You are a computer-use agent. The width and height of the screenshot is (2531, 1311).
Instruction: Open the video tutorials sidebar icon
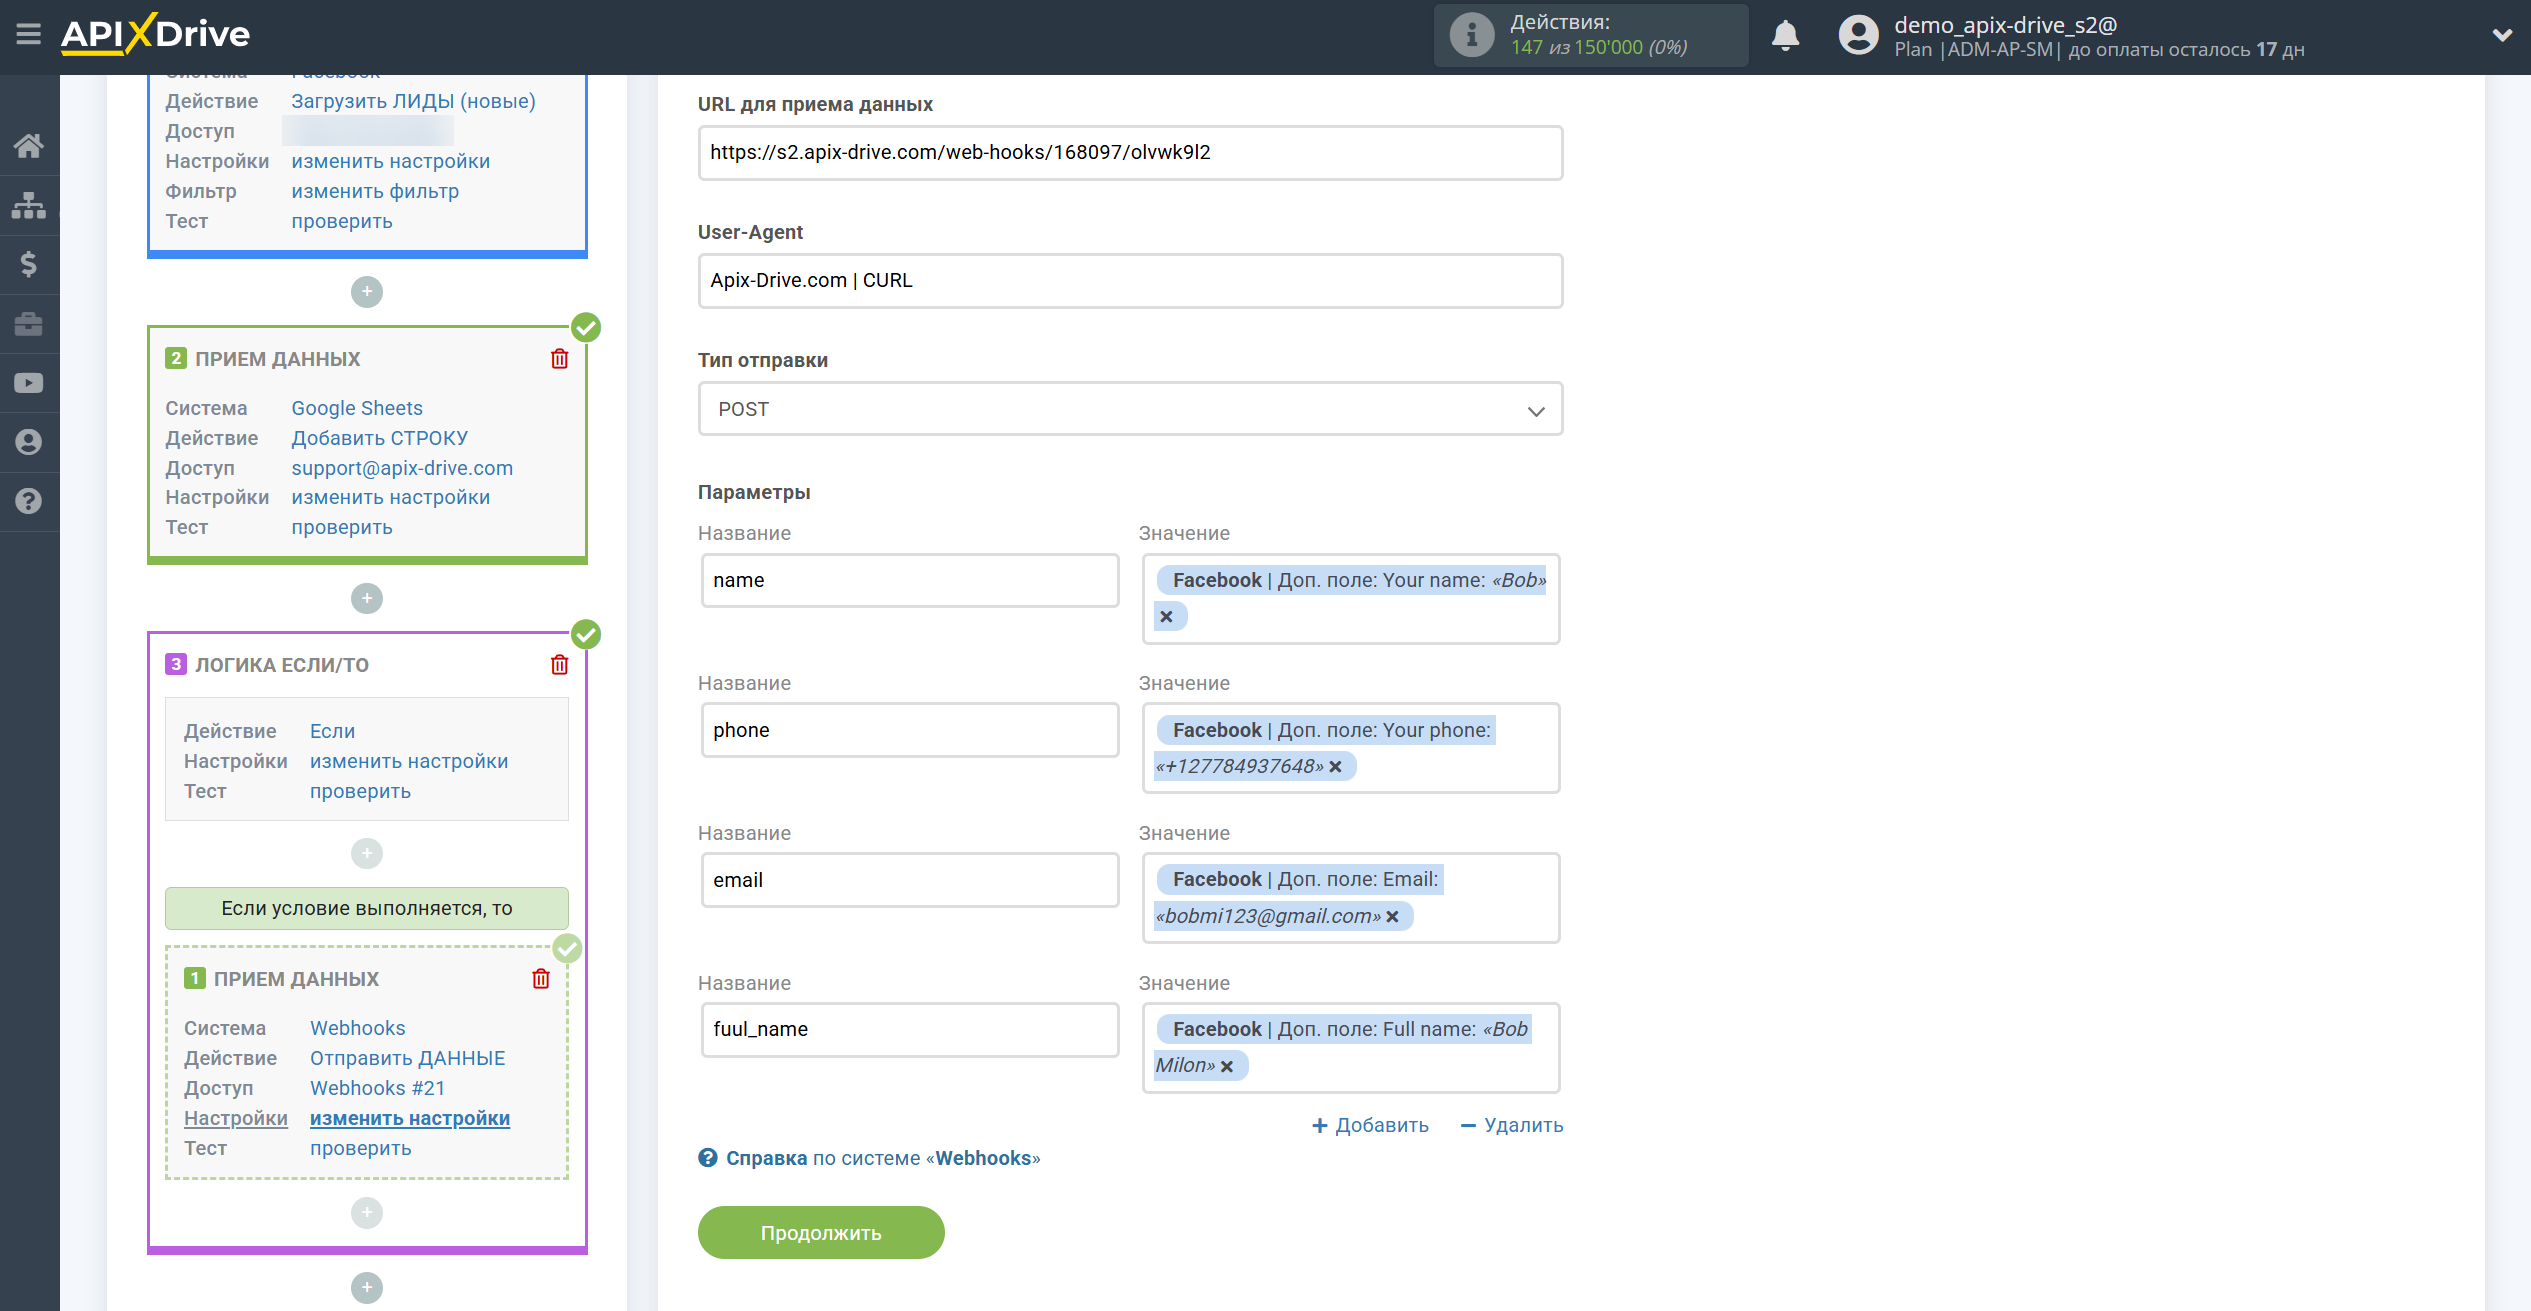pos(28,383)
